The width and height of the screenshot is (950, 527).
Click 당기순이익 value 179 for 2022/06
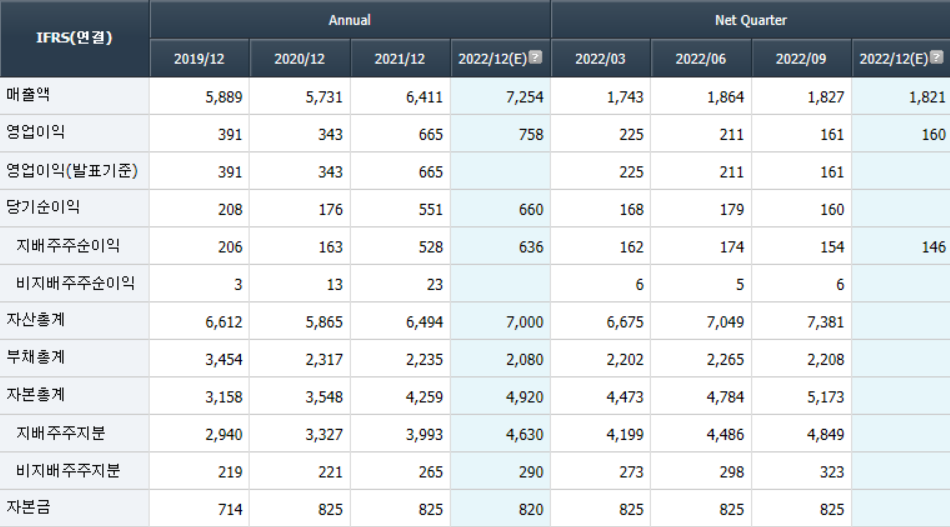[x=732, y=210]
